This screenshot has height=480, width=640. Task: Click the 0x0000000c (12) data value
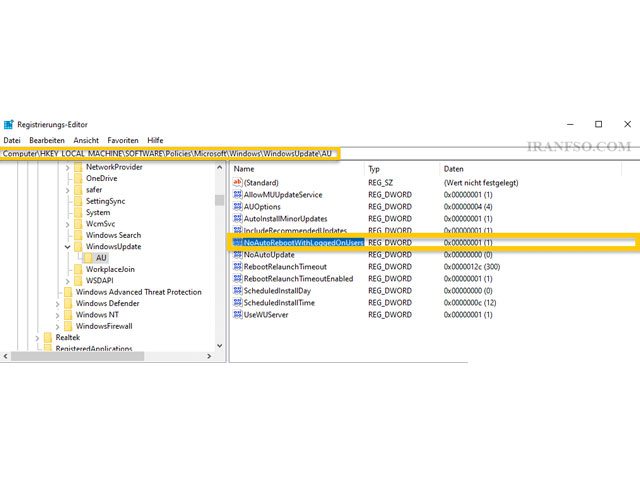(x=470, y=303)
